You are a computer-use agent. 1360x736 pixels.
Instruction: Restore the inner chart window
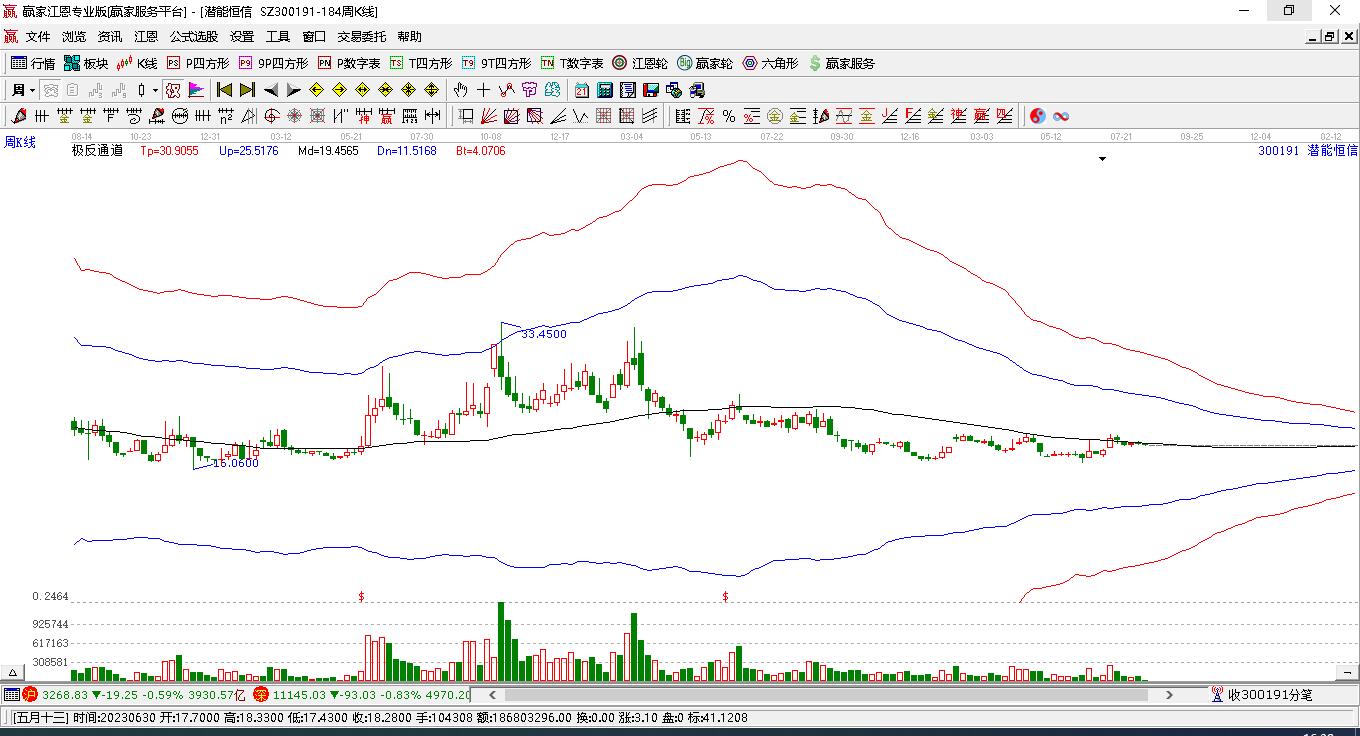1329,37
